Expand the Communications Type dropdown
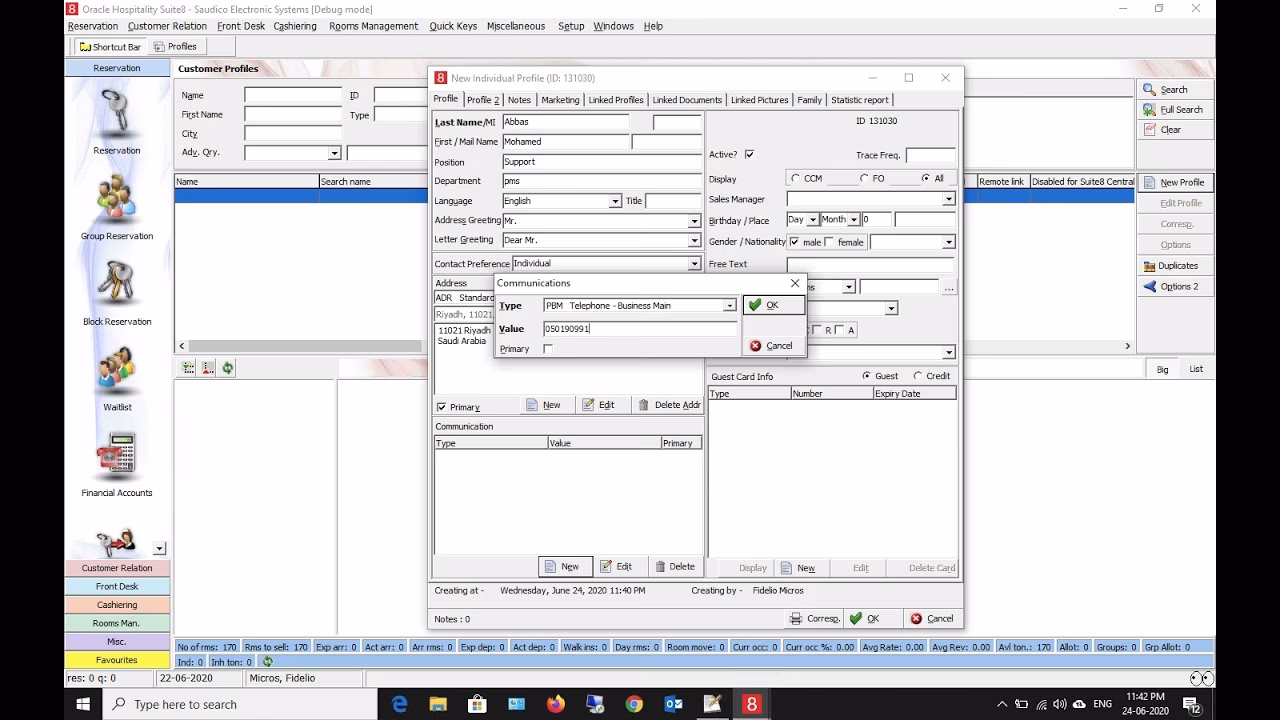This screenshot has width=1280, height=720. click(x=729, y=305)
